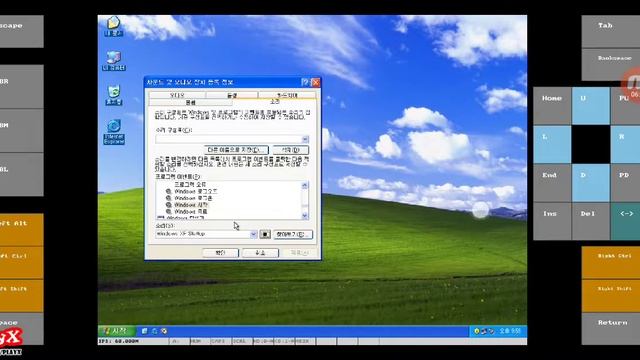Tap the Tab key on the overlay keyboard
The height and width of the screenshot is (360, 640).
tap(611, 31)
